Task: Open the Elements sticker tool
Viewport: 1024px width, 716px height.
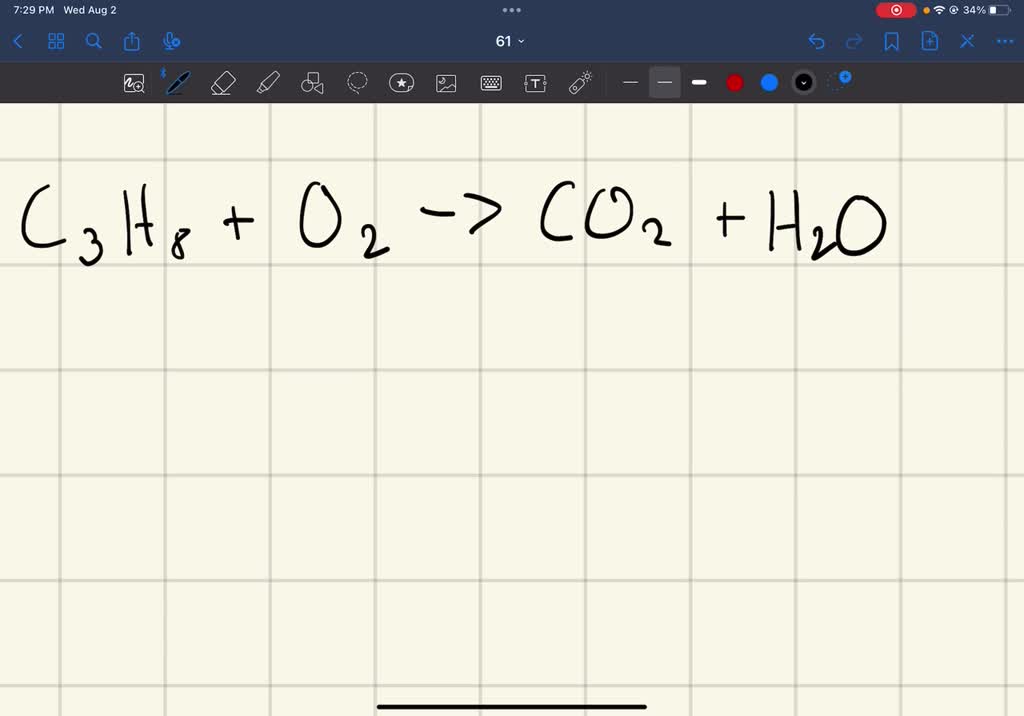Action: click(x=401, y=82)
